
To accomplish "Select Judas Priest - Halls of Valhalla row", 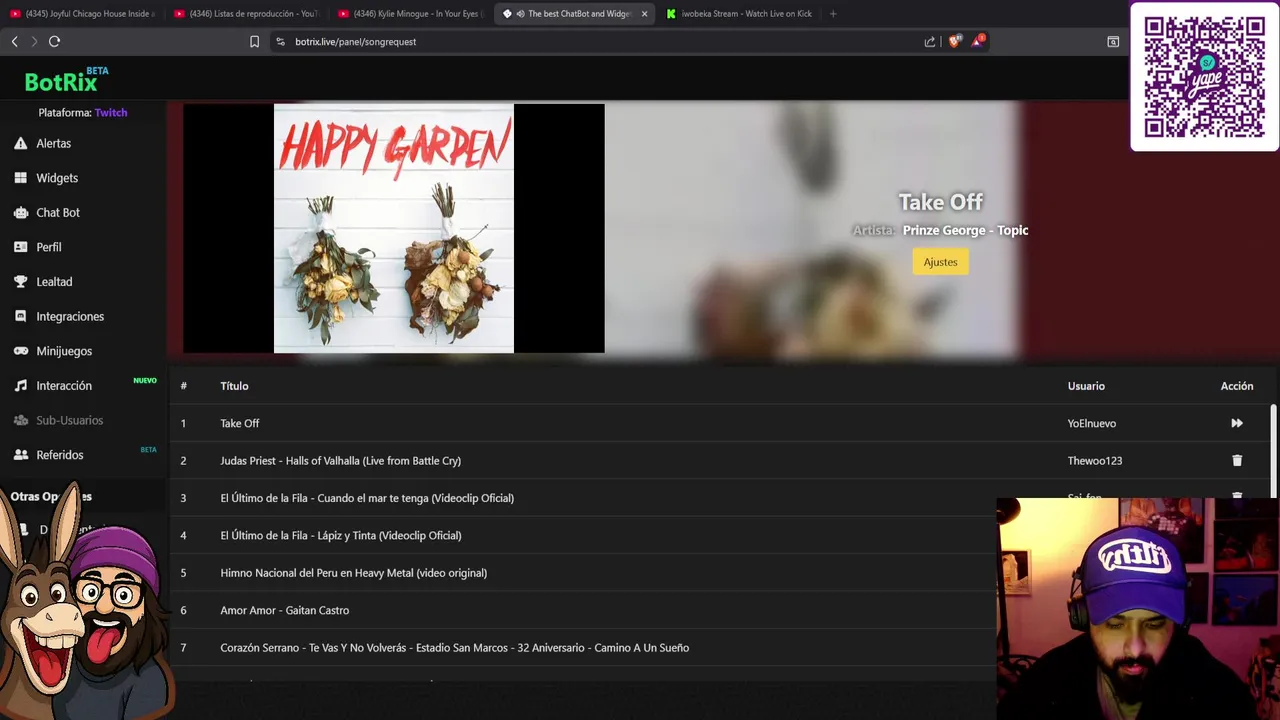I will [720, 461].
